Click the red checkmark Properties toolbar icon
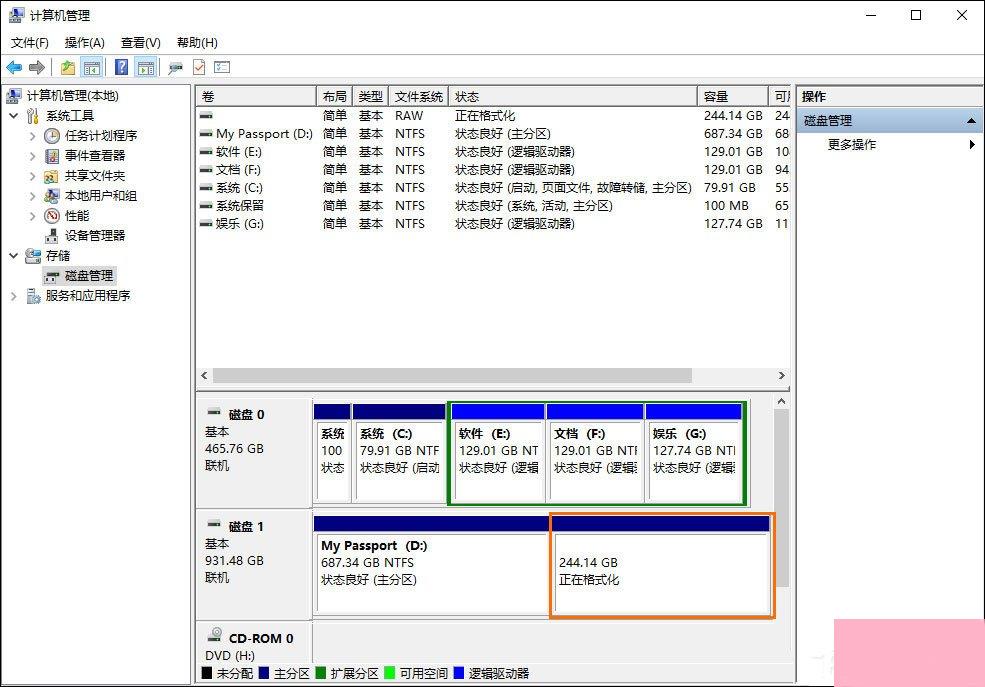The width and height of the screenshot is (985, 687). (x=199, y=67)
